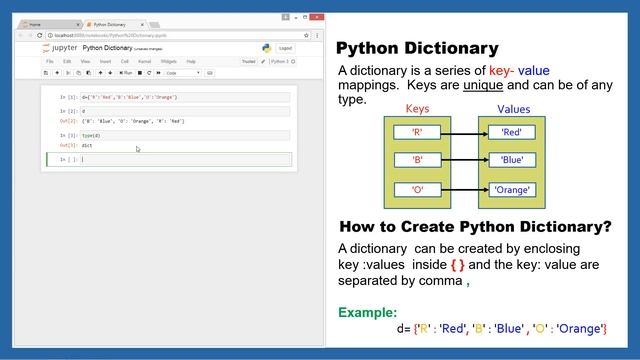Open the Insert menu in Jupyter
Image resolution: width=640 pixels, height=360 pixels.
pos(105,62)
